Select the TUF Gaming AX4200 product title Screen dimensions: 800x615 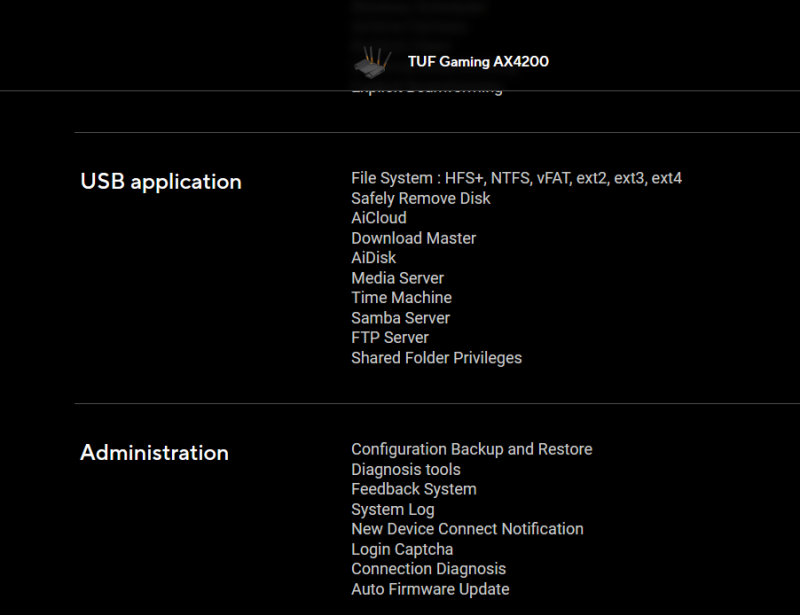click(478, 62)
